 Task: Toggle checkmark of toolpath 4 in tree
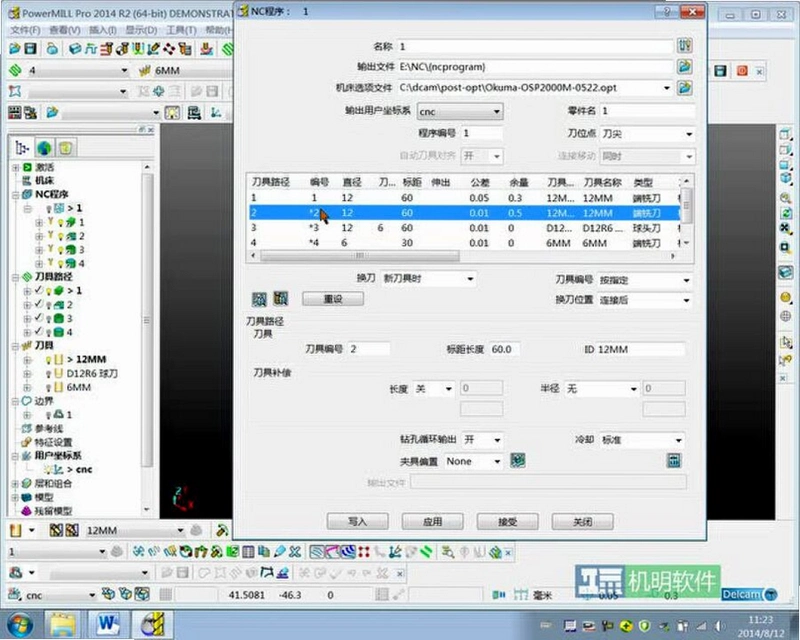(38, 332)
